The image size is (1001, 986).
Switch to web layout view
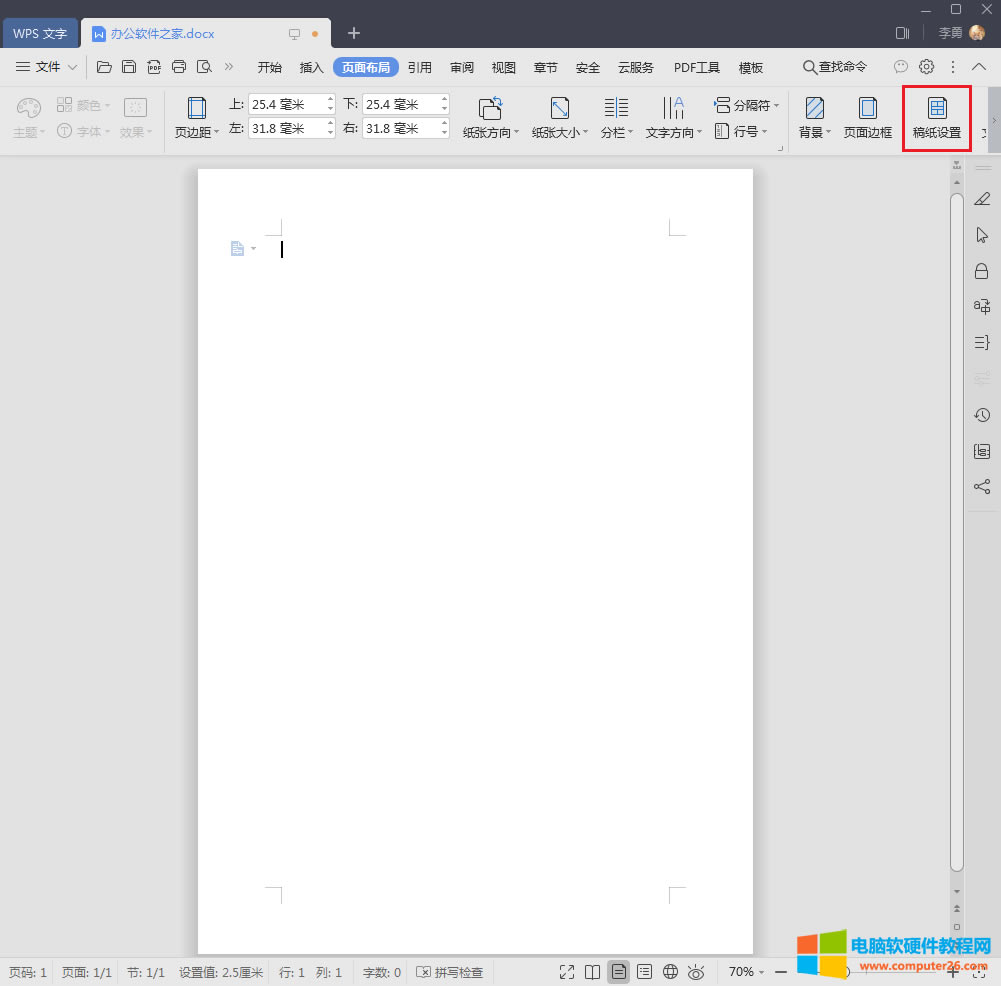[671, 972]
